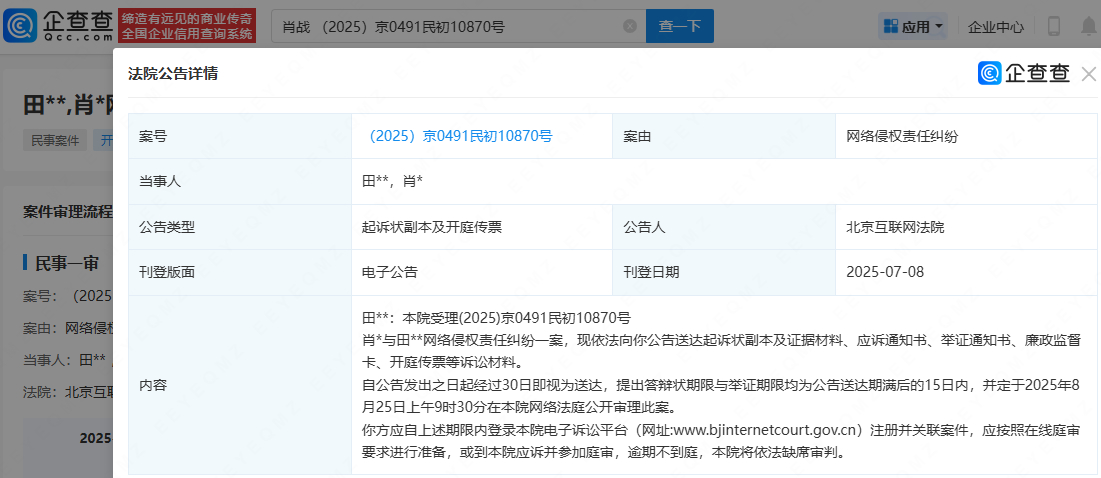This screenshot has height=478, width=1101.
Task: Click the 刊登日期 label cell
Action: click(x=724, y=272)
